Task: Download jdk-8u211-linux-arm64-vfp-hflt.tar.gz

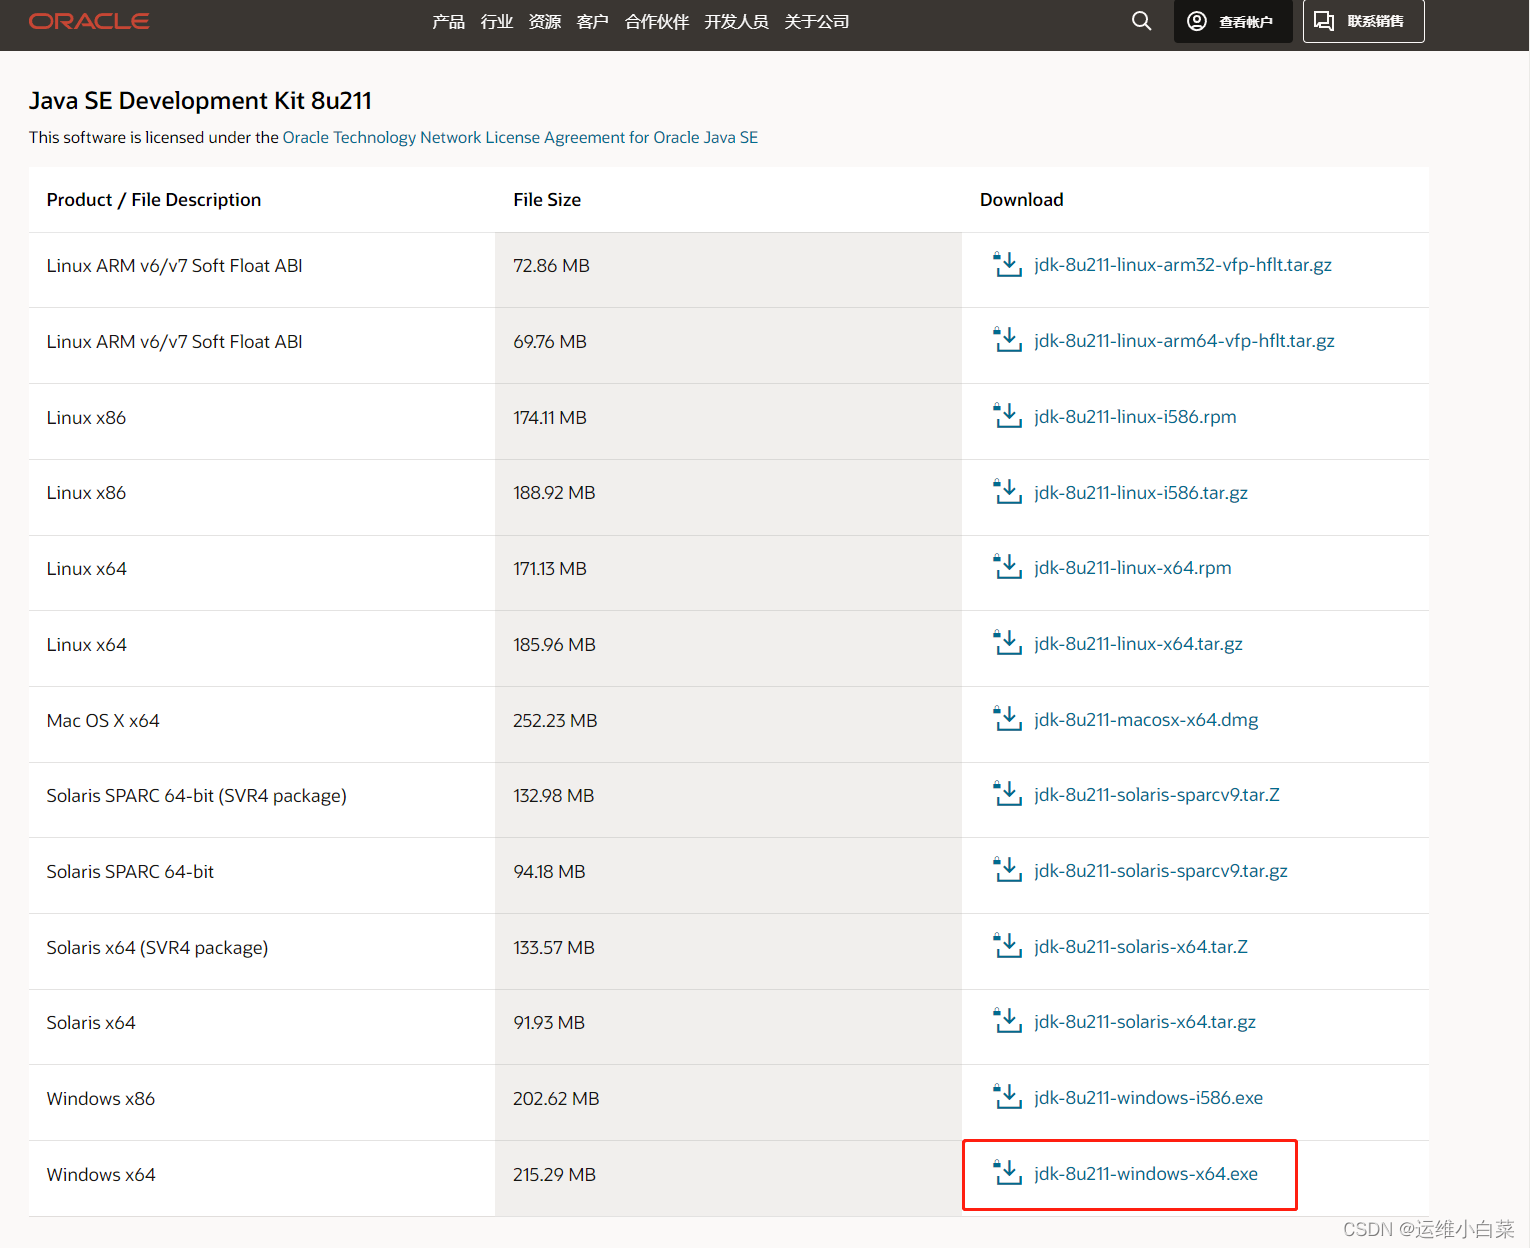Action: coord(1184,341)
